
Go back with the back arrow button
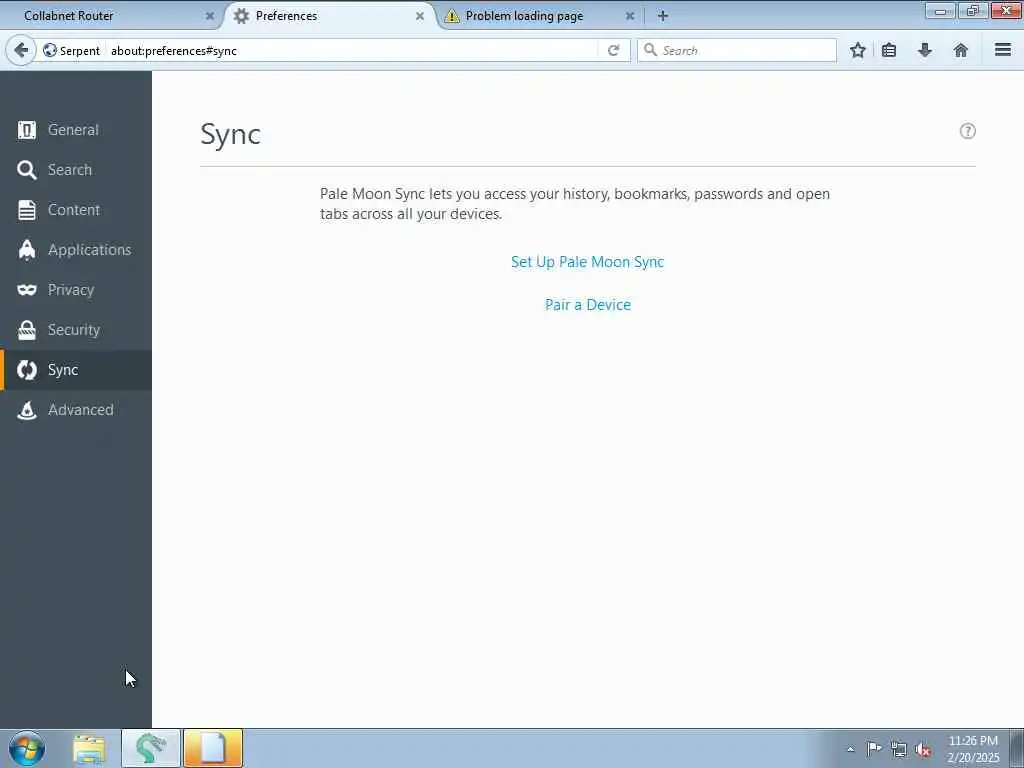[20, 50]
